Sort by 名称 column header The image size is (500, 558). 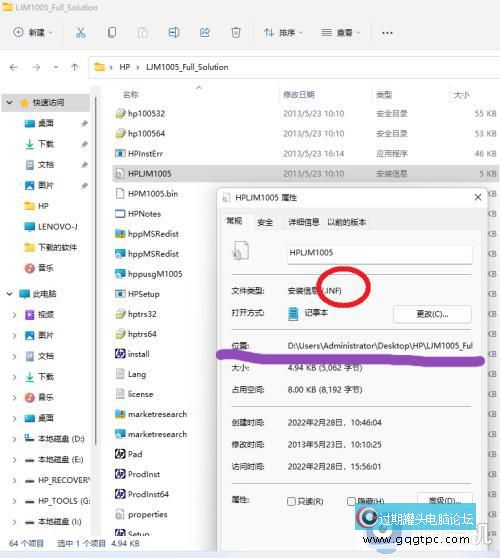(x=130, y=95)
